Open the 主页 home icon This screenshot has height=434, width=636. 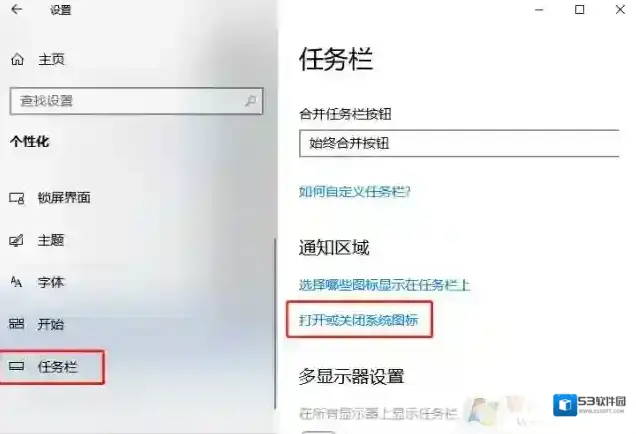[17, 60]
